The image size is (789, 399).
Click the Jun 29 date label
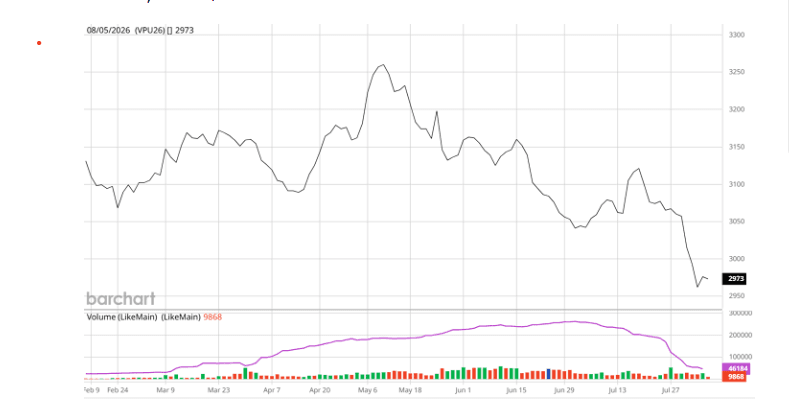(x=564, y=390)
